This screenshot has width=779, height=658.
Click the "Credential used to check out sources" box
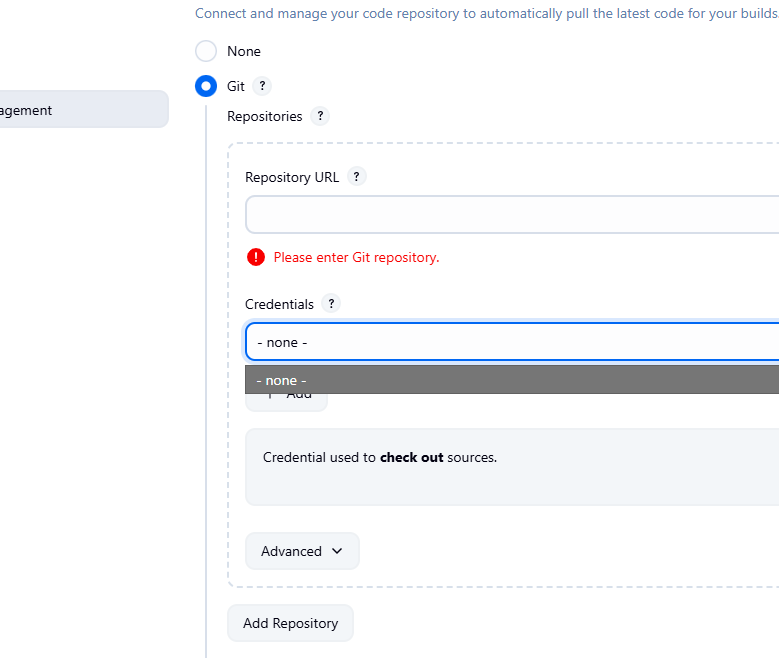(x=511, y=466)
